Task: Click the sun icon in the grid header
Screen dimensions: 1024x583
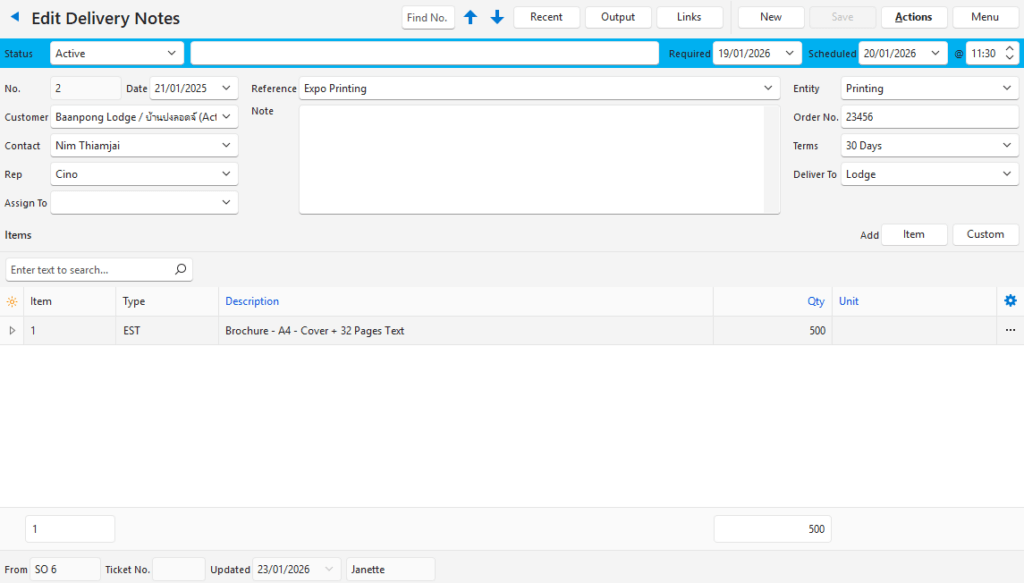Action: coord(12,301)
